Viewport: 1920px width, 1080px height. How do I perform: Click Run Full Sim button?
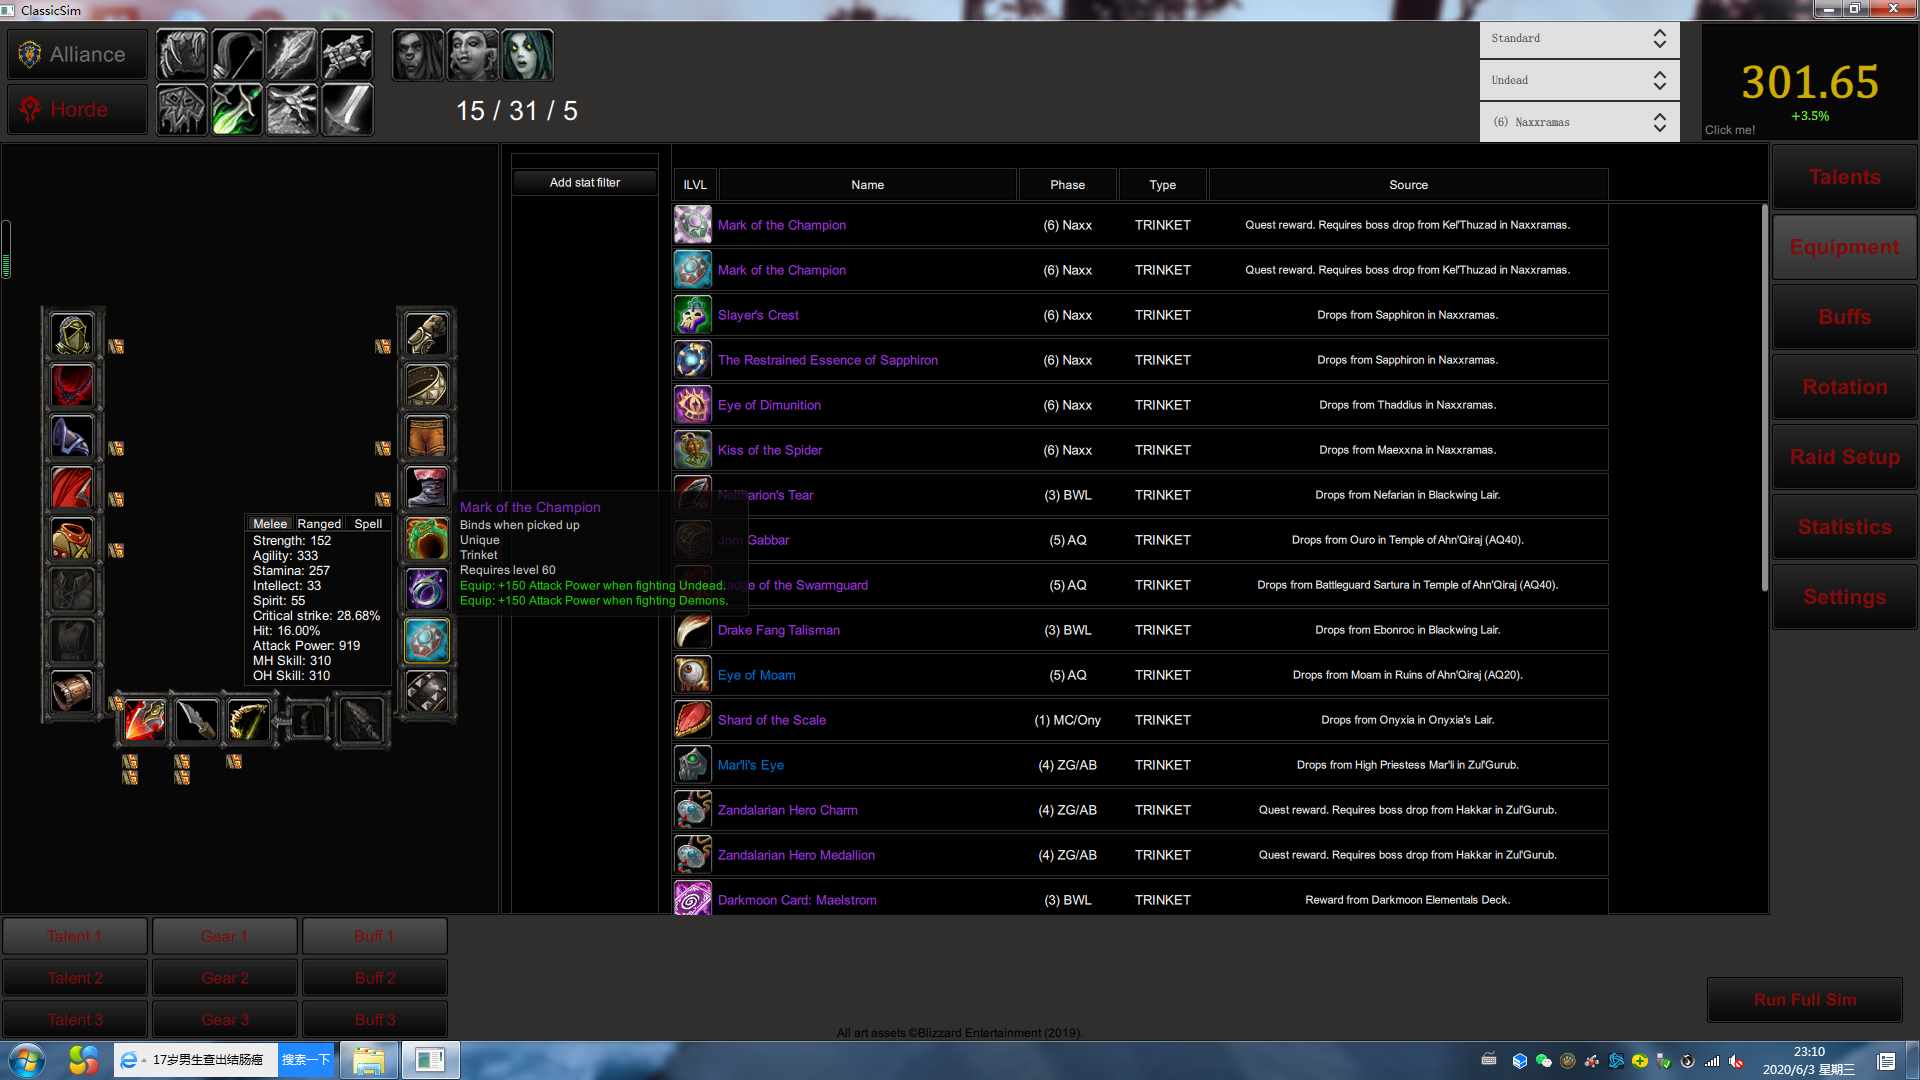1805,1000
